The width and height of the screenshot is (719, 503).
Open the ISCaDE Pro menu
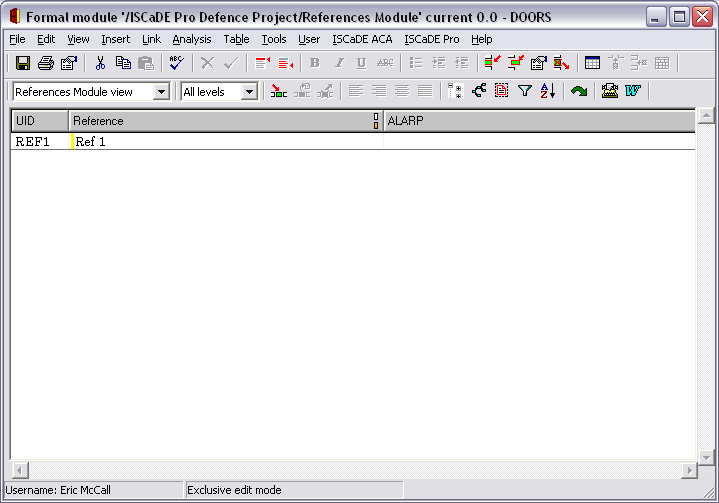coord(431,39)
